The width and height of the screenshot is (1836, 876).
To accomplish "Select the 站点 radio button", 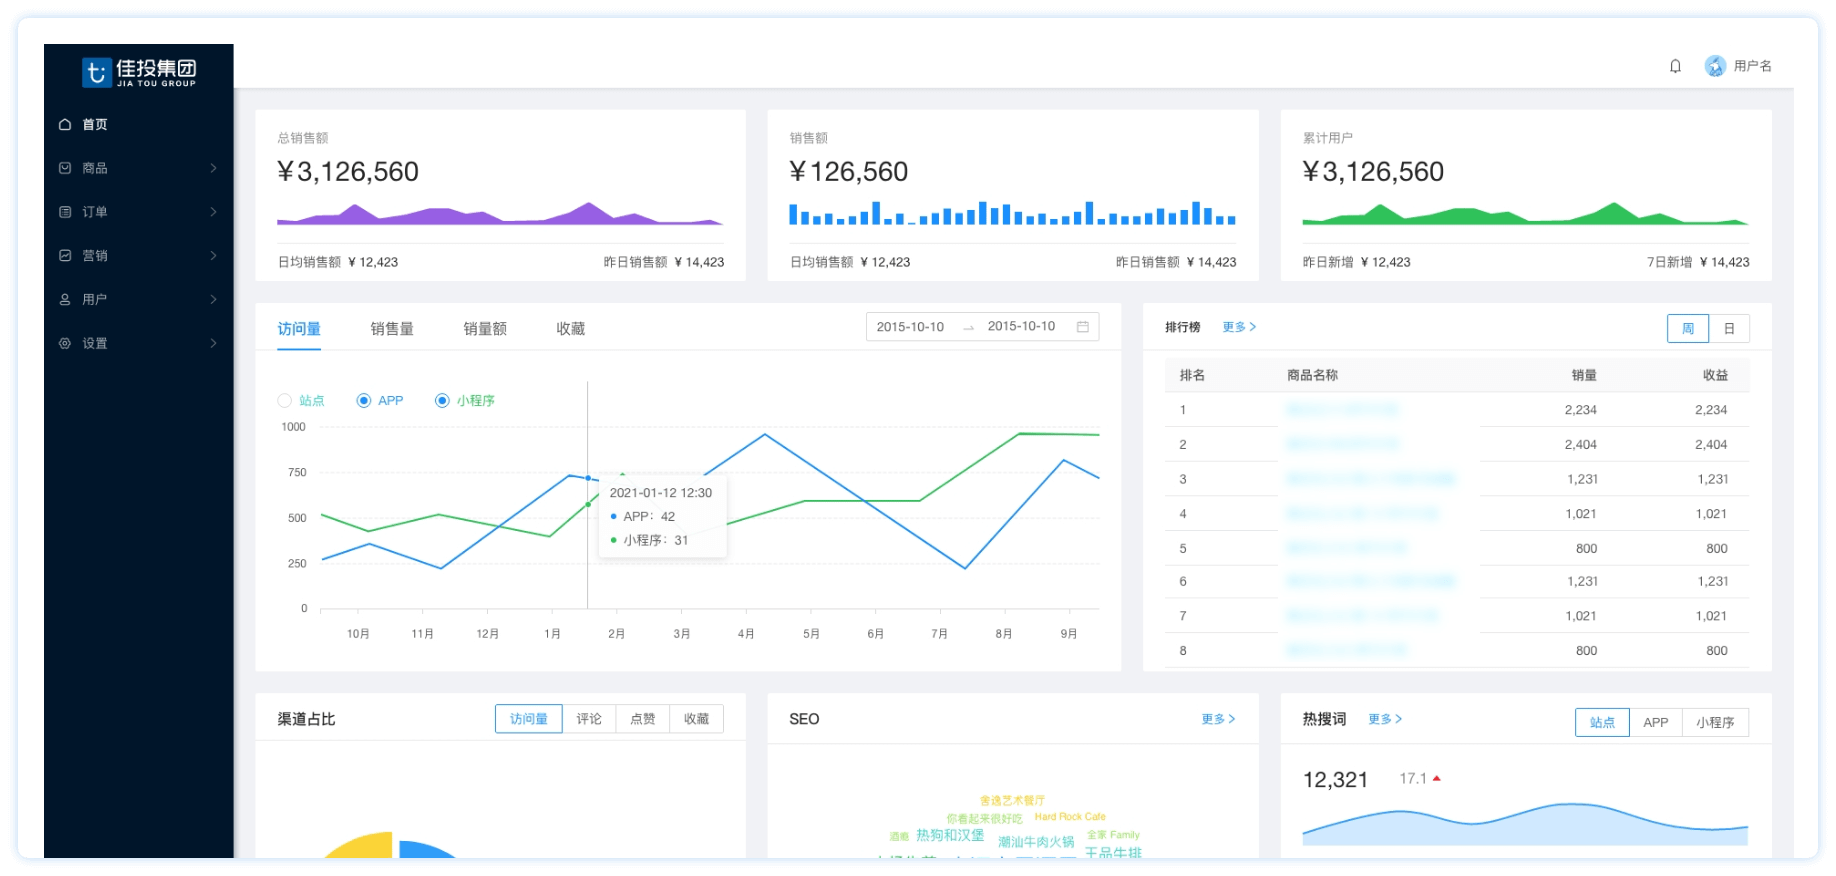I will coord(285,401).
